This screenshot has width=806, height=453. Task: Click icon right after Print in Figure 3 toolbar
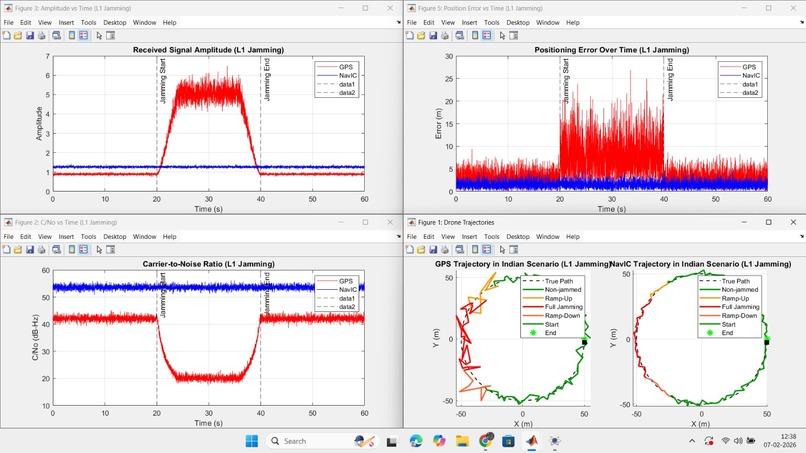pos(57,35)
